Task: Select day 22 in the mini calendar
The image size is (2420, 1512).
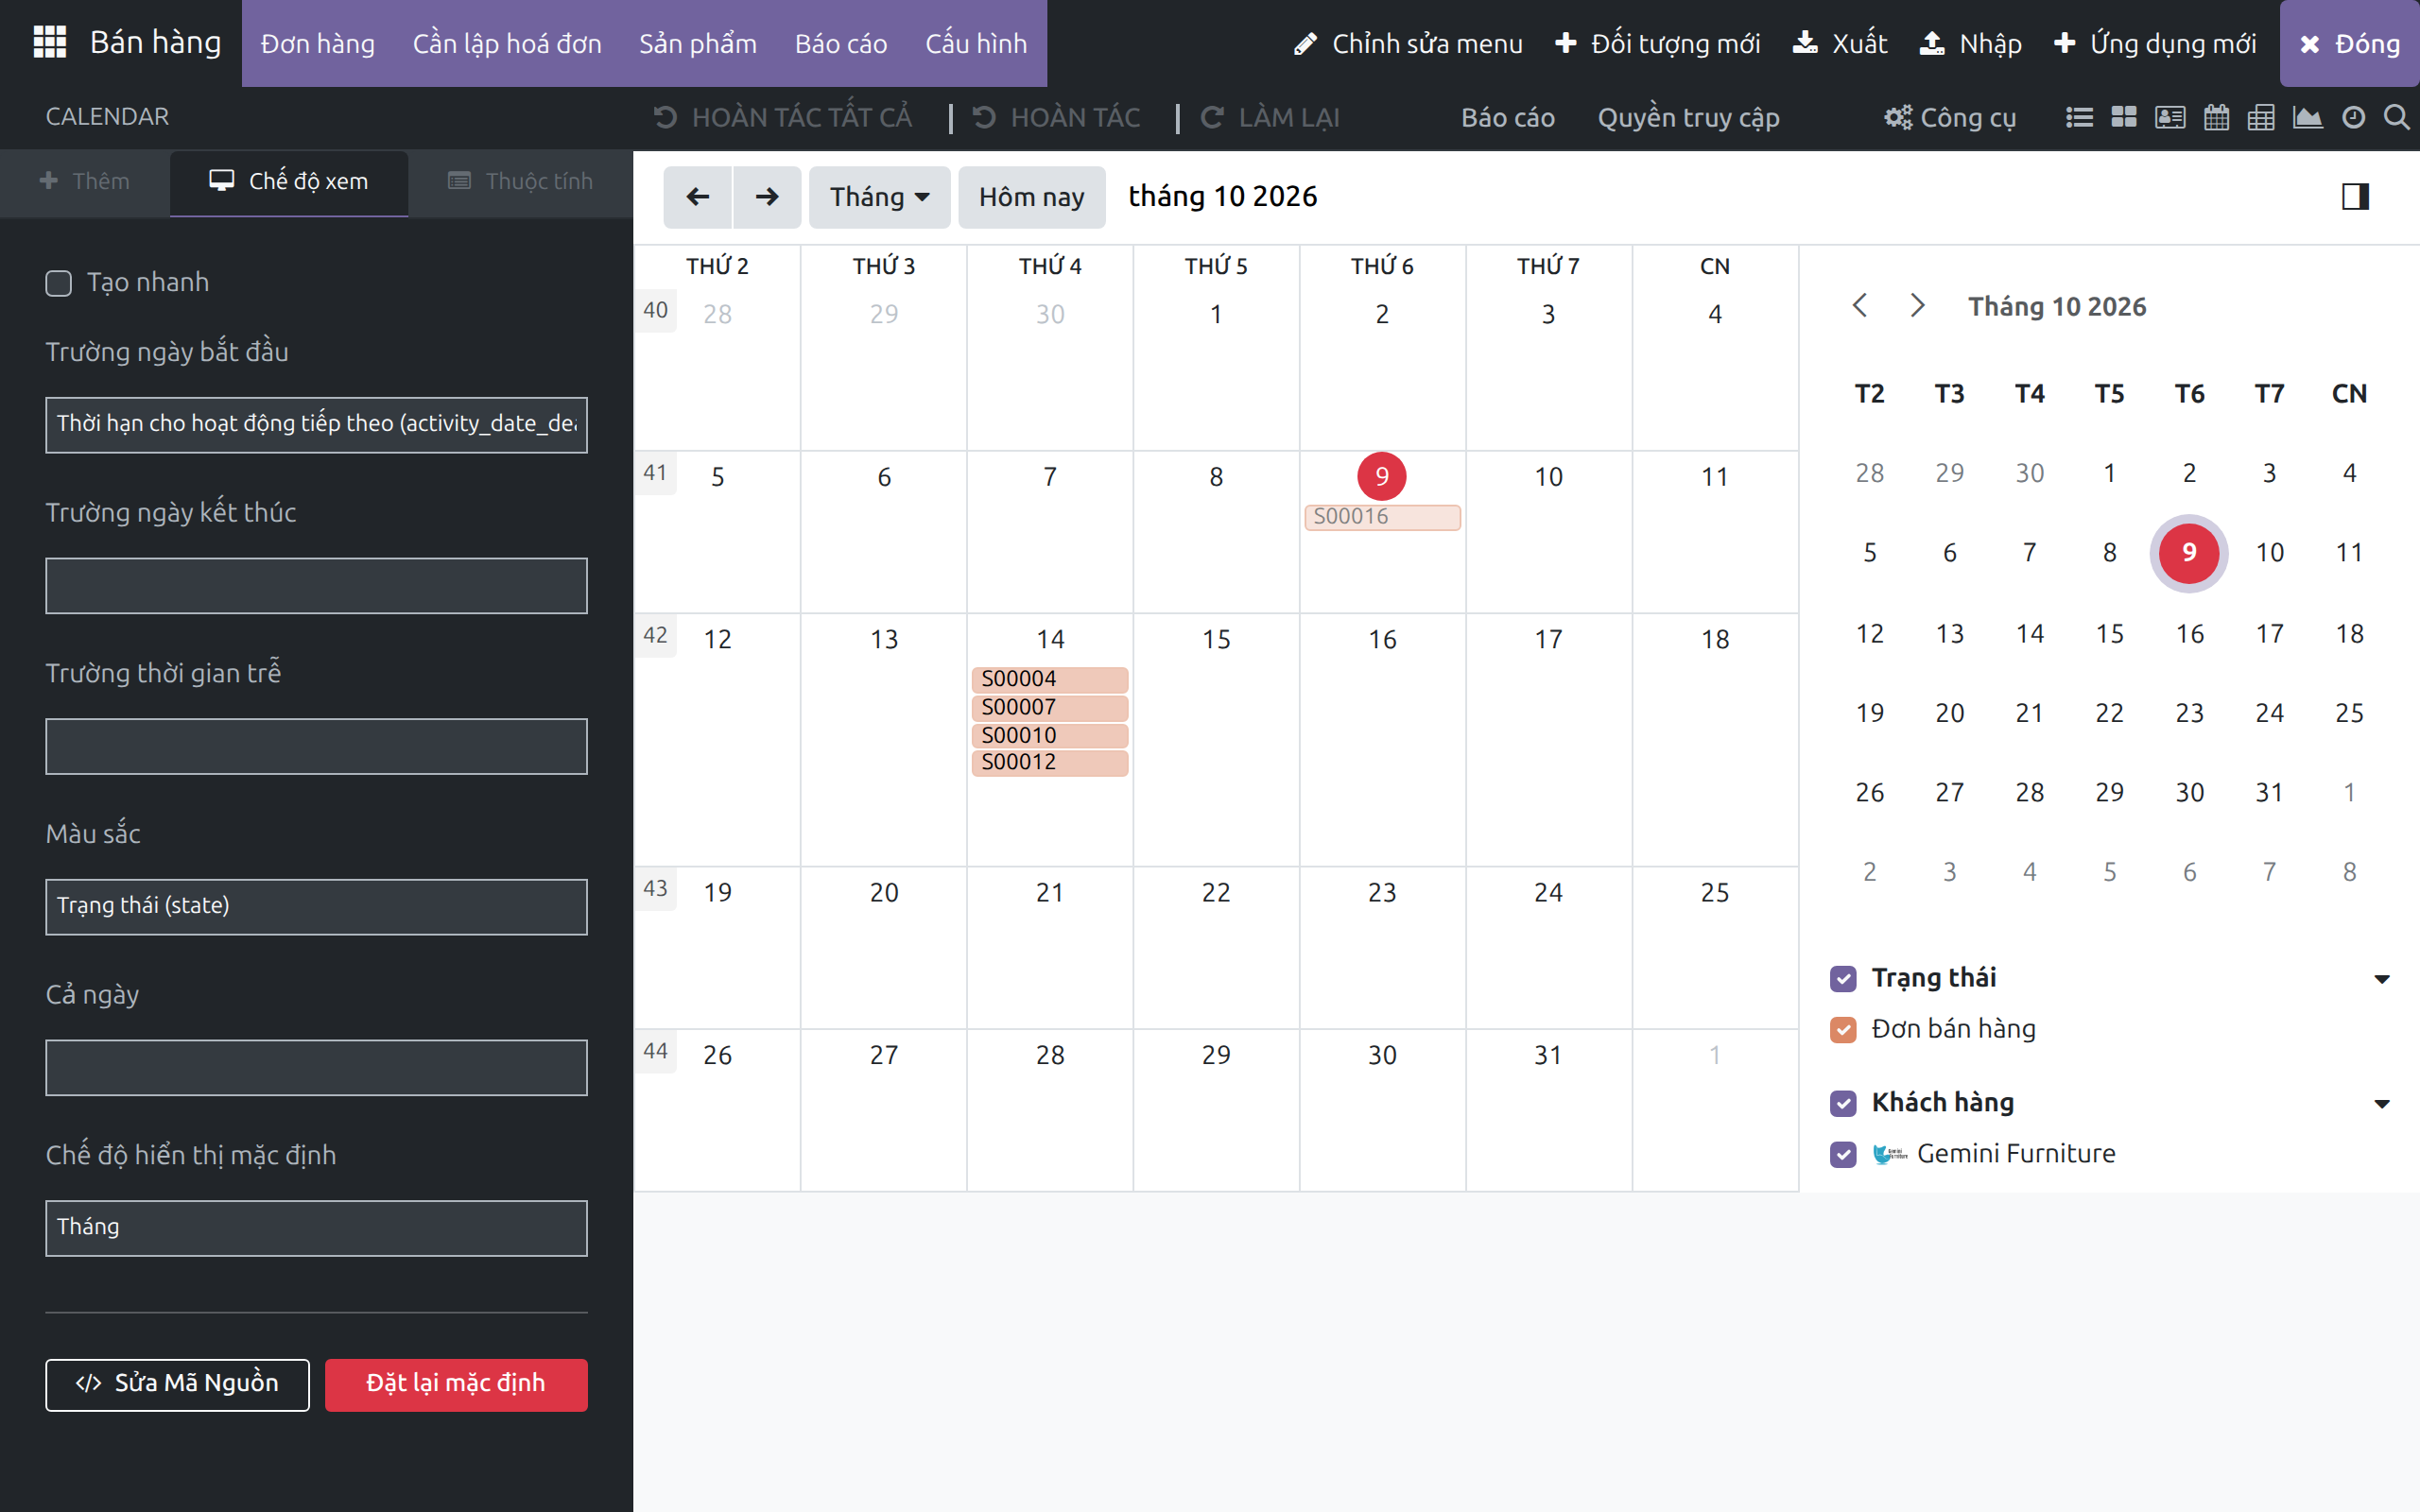Action: click(x=2109, y=713)
